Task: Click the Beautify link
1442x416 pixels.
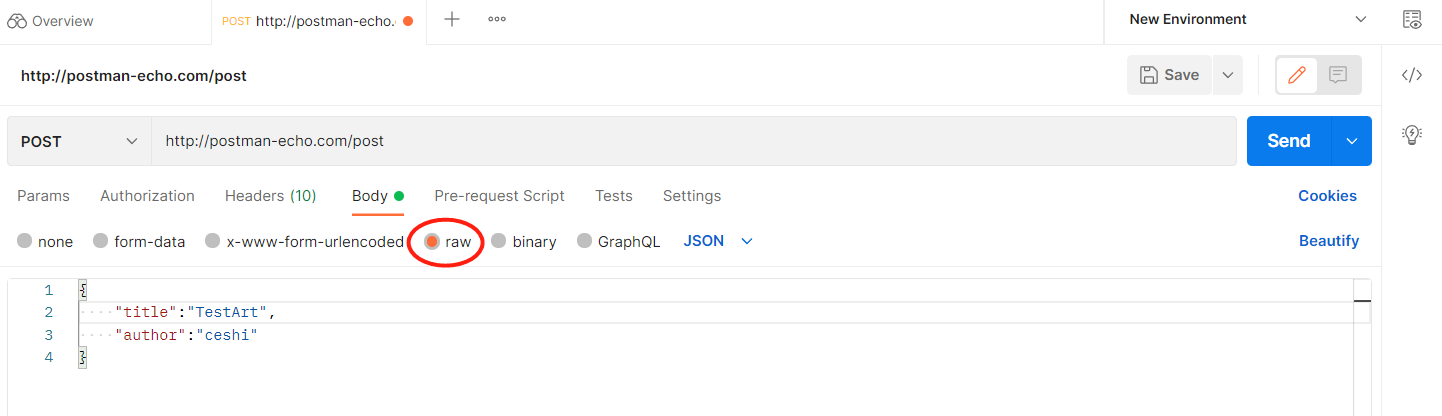Action: pyautogui.click(x=1328, y=241)
